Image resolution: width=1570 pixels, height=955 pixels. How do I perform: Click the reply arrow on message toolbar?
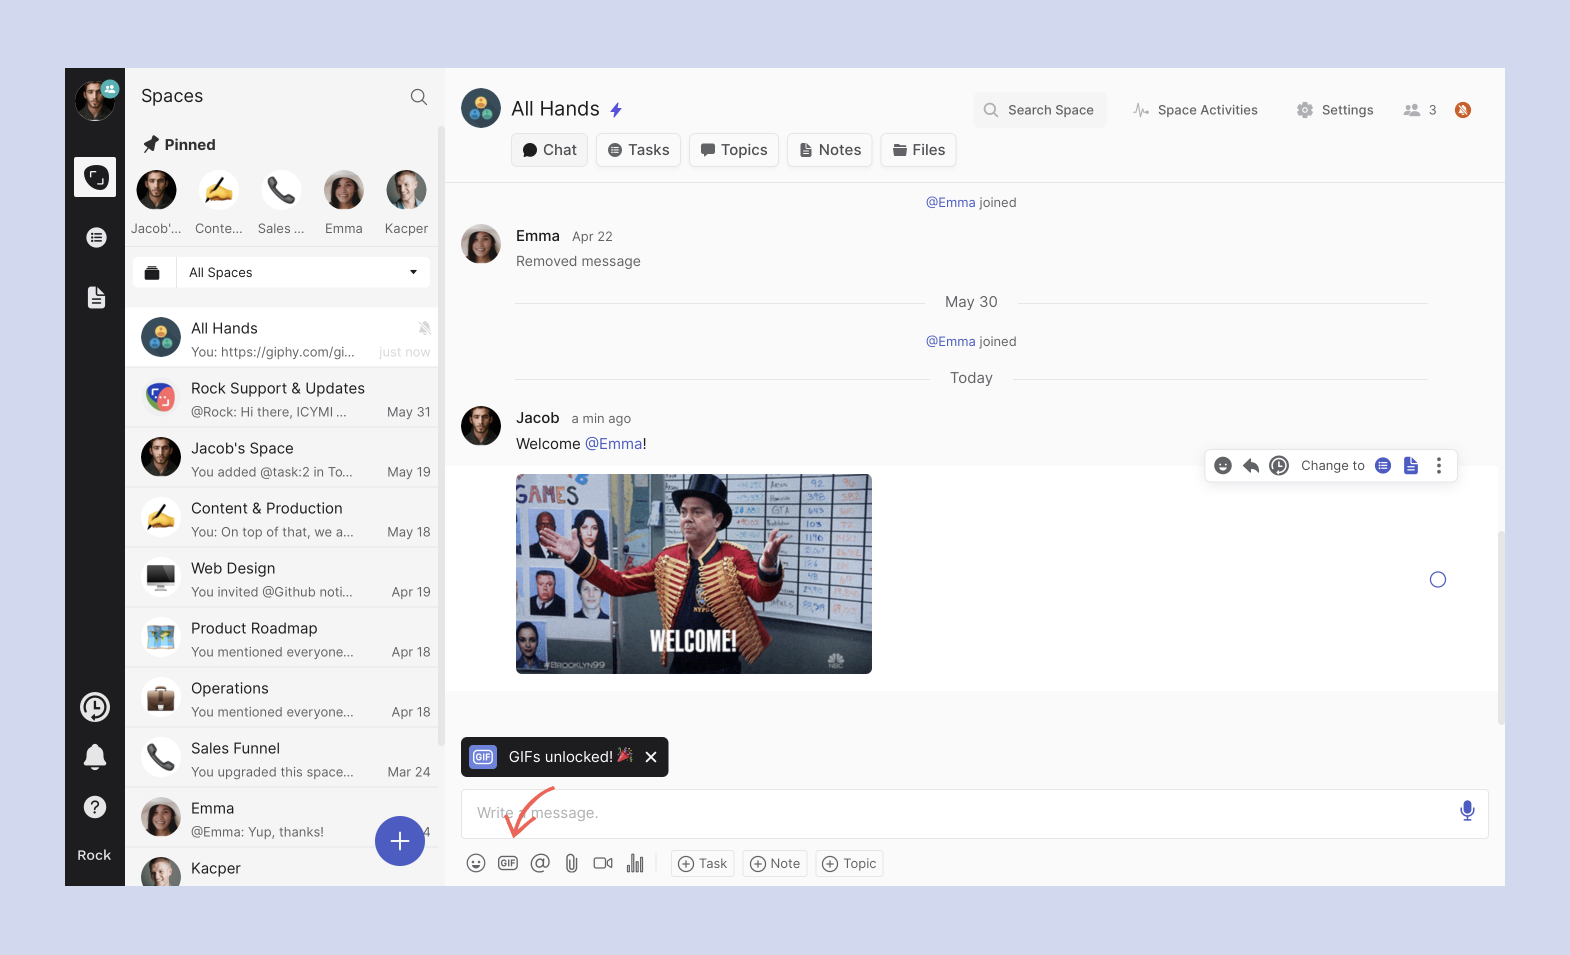tap(1250, 466)
